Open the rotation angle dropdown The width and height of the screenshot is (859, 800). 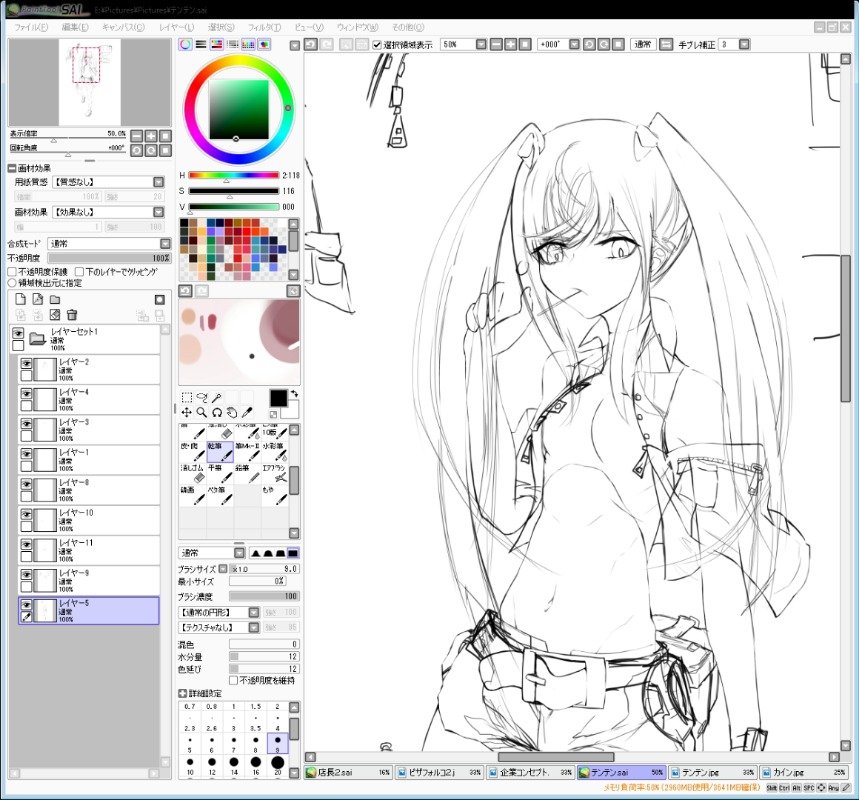pos(574,44)
